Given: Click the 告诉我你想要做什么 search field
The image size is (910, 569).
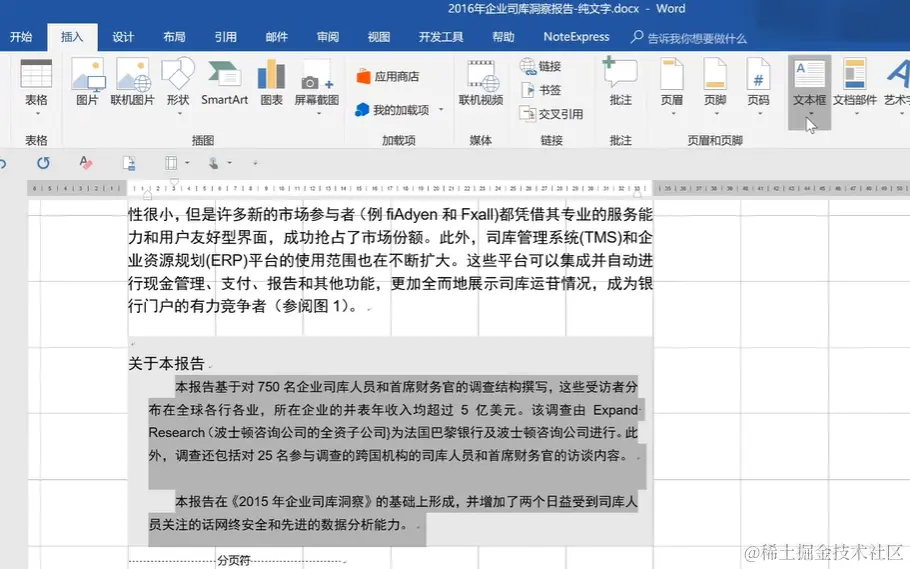Looking at the screenshot, I should click(x=697, y=38).
